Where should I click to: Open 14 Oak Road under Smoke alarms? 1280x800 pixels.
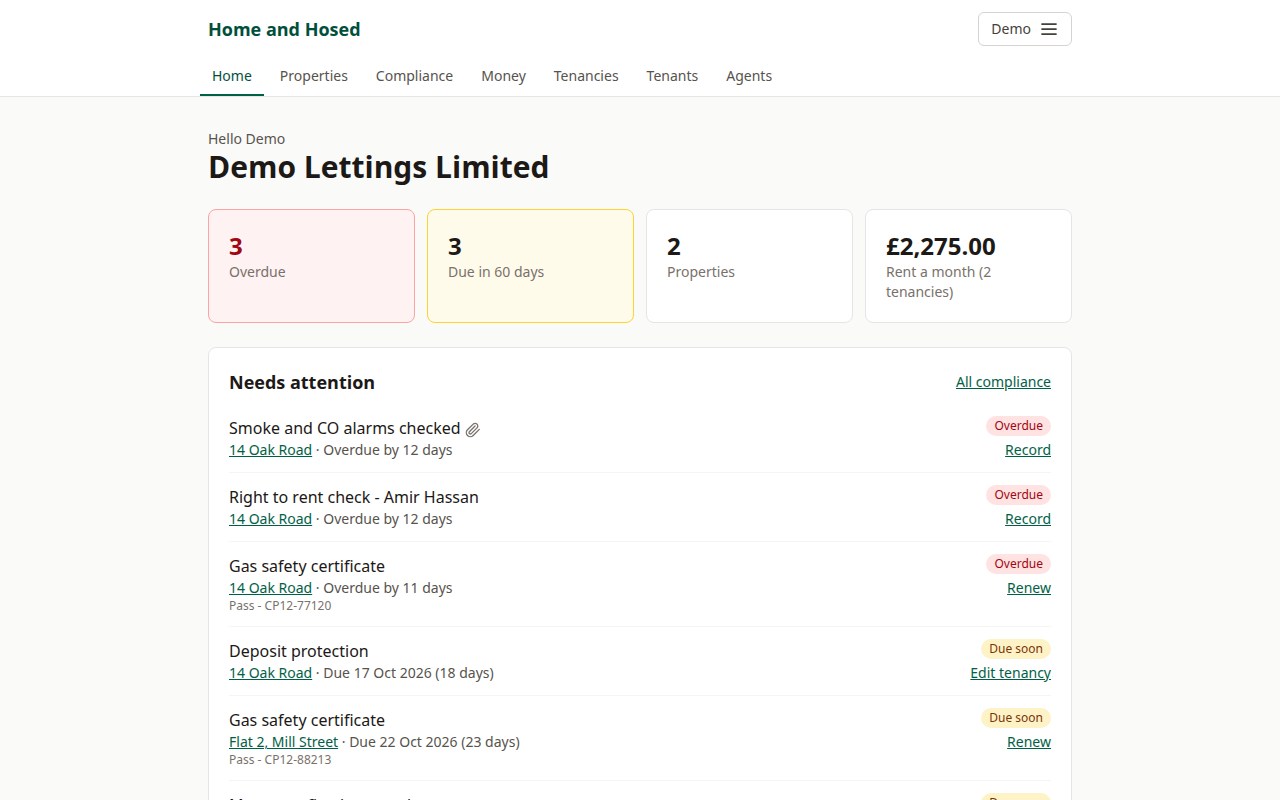pos(270,450)
